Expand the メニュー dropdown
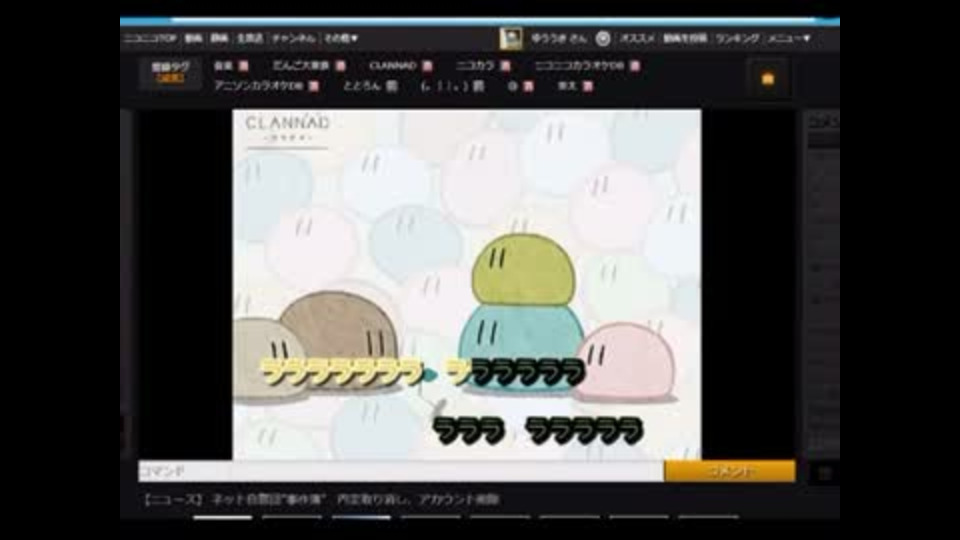This screenshot has width=960, height=540. click(x=789, y=38)
